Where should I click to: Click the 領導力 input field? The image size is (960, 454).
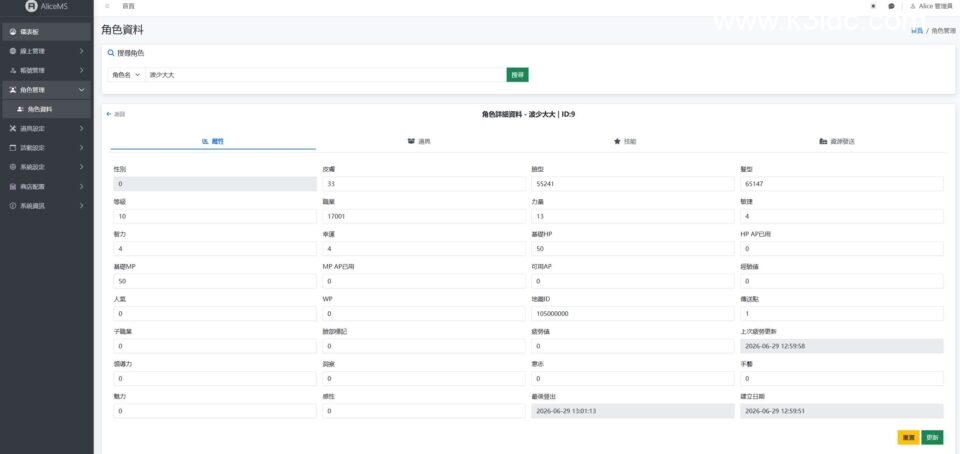[215, 379]
